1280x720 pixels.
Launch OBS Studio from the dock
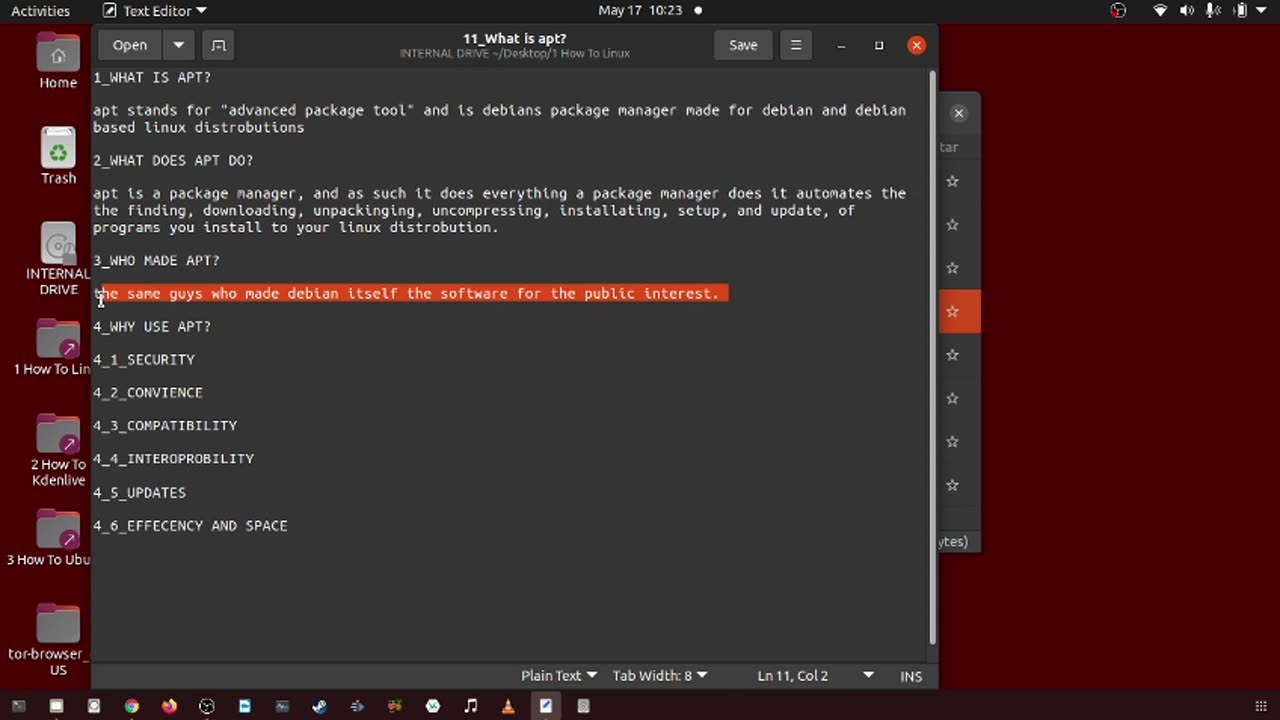(x=207, y=706)
